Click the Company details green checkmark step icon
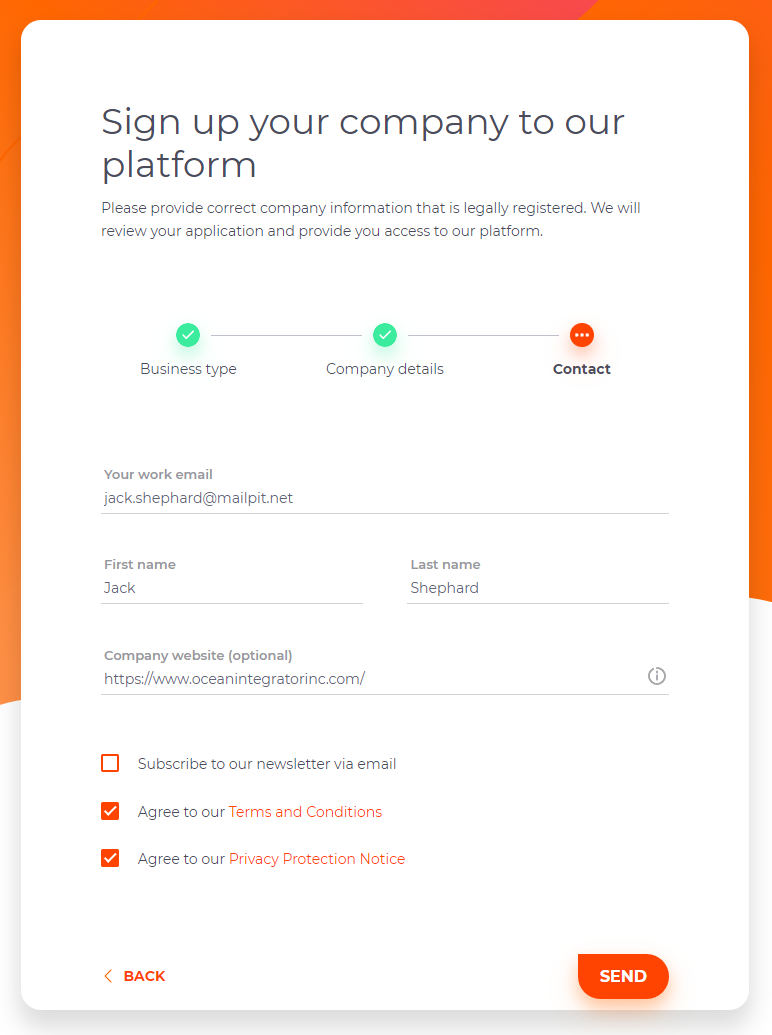This screenshot has height=1035, width=772. (x=385, y=335)
